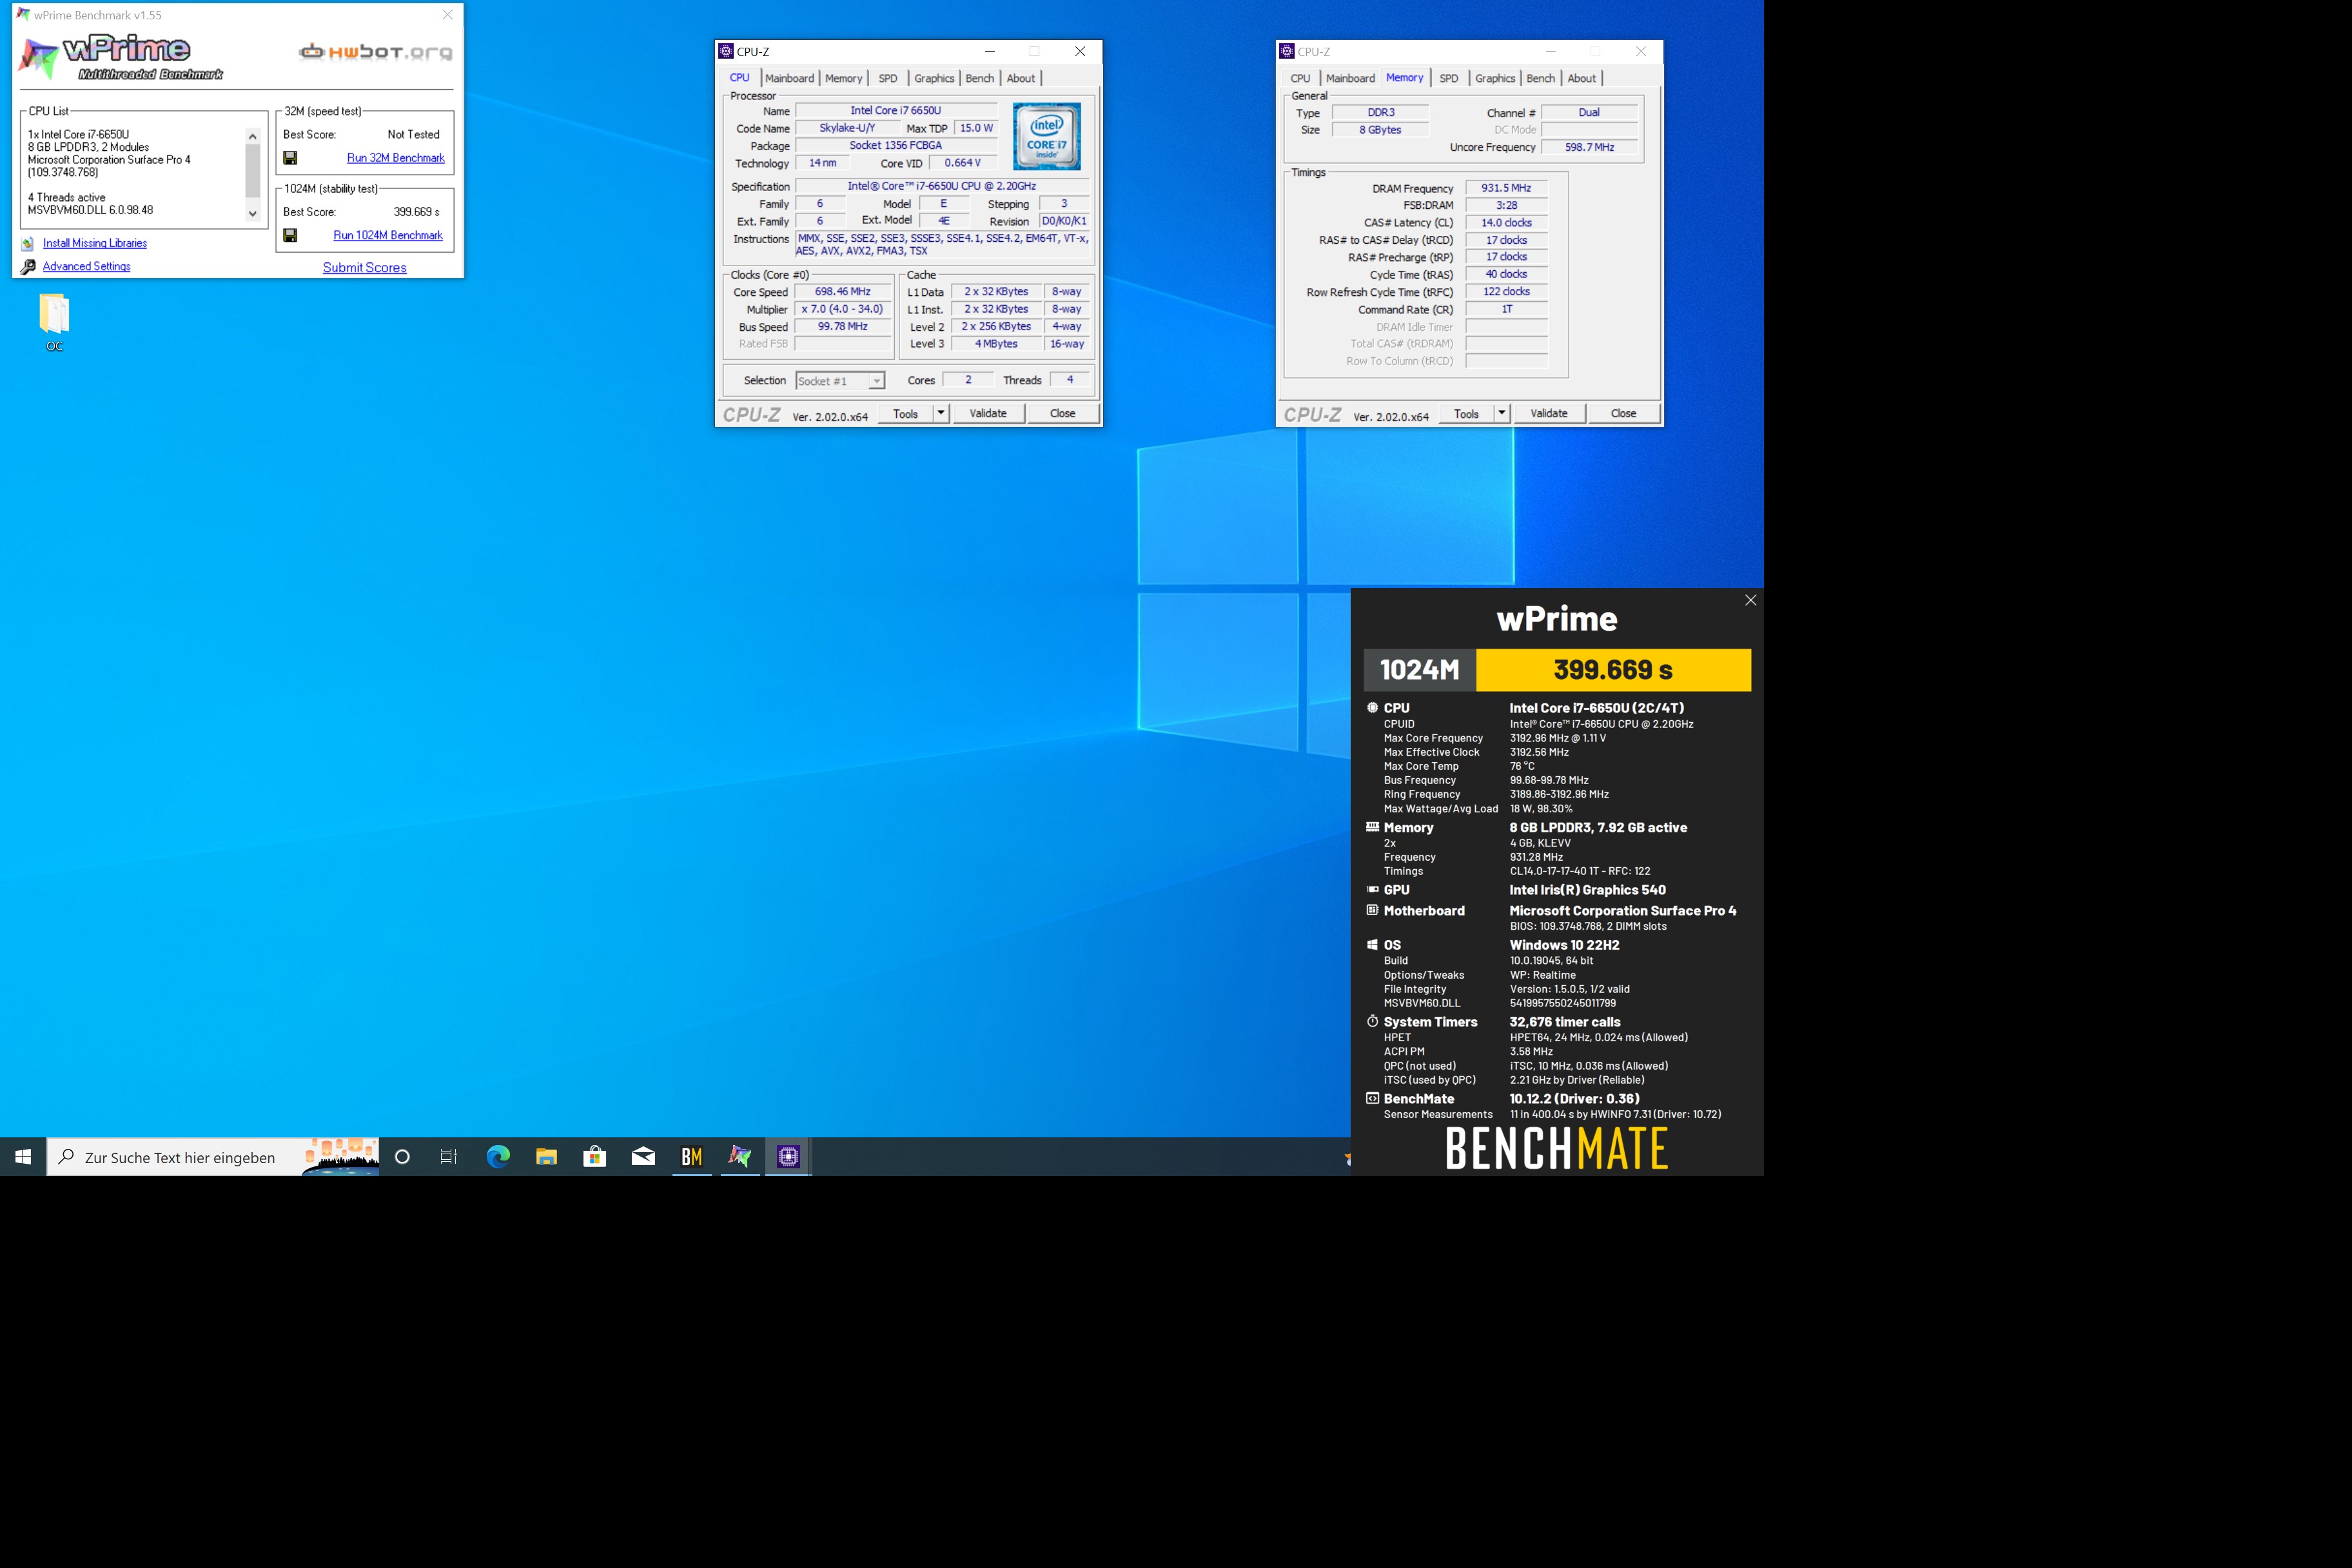Click the CPU-Z app icon in left window title
Screen dimensions: 2352x1568
coord(726,51)
